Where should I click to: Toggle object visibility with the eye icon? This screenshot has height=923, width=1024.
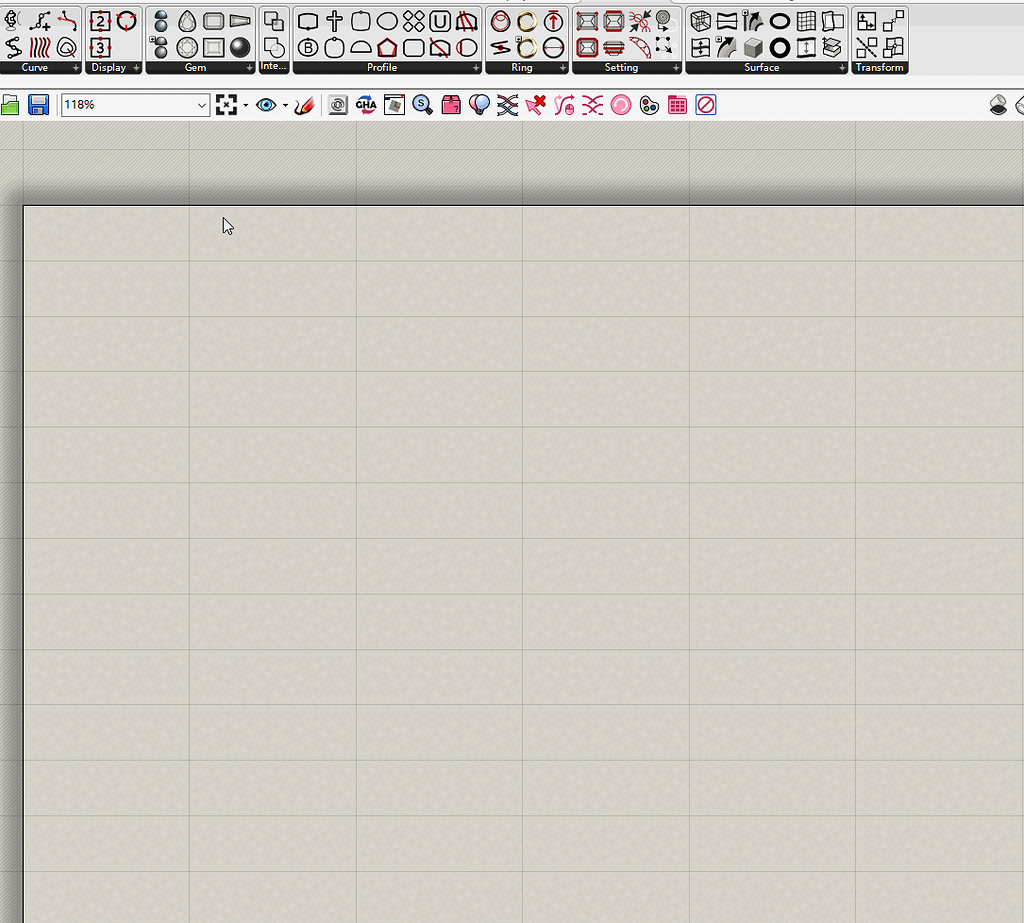266,104
